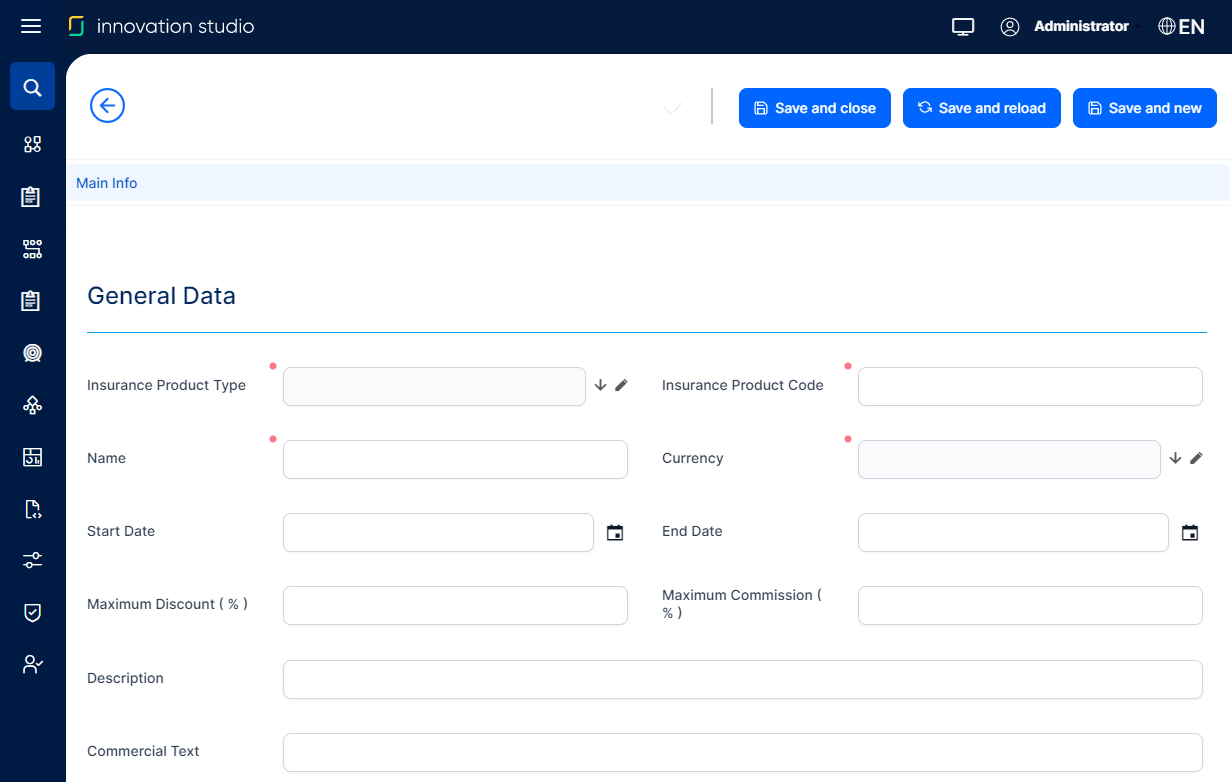This screenshot has height=782, width=1232.
Task: Click Save and new button
Action: [x=1144, y=108]
